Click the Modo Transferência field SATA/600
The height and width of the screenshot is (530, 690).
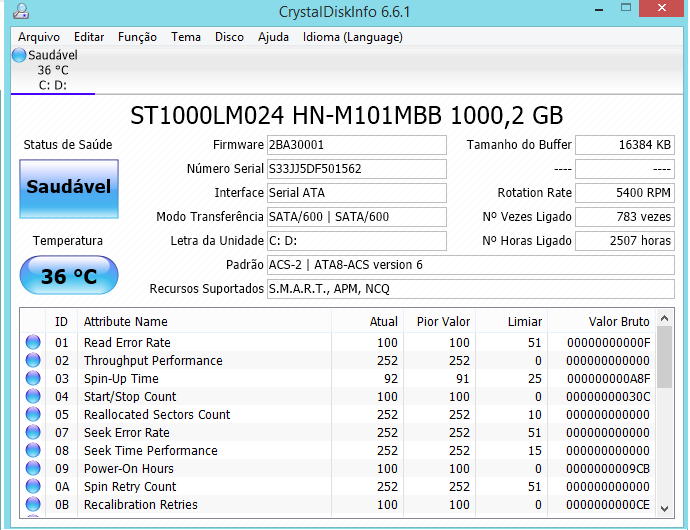pyautogui.click(x=356, y=217)
